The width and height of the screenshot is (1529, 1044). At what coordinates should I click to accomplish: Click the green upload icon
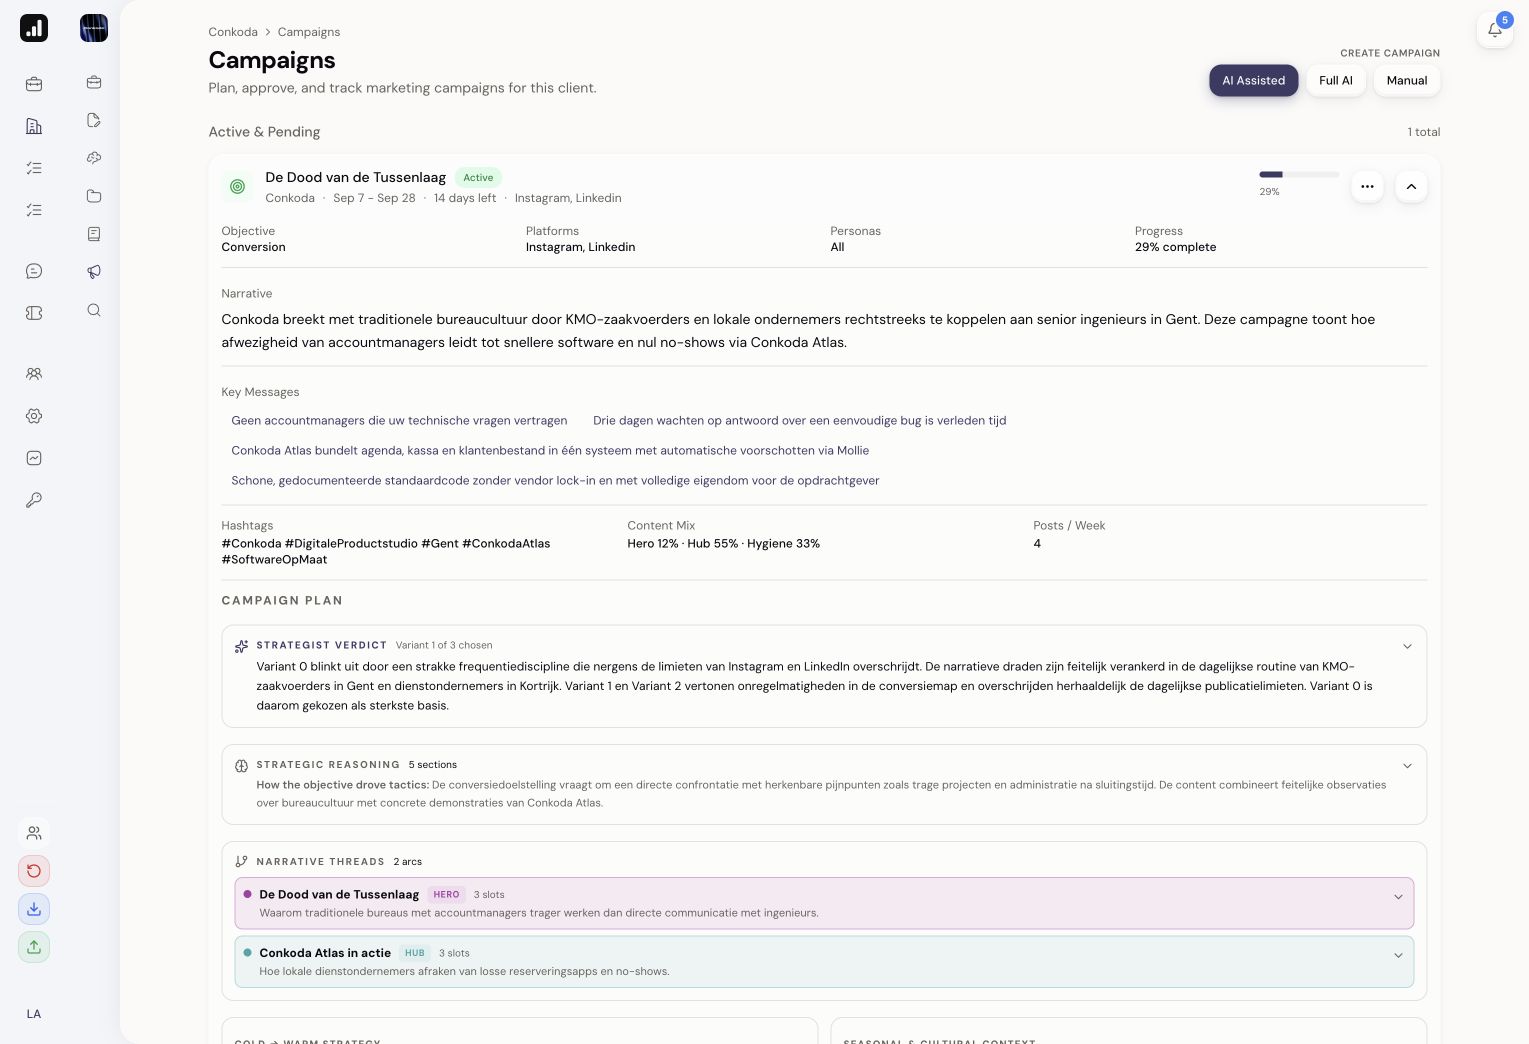[x=34, y=947]
